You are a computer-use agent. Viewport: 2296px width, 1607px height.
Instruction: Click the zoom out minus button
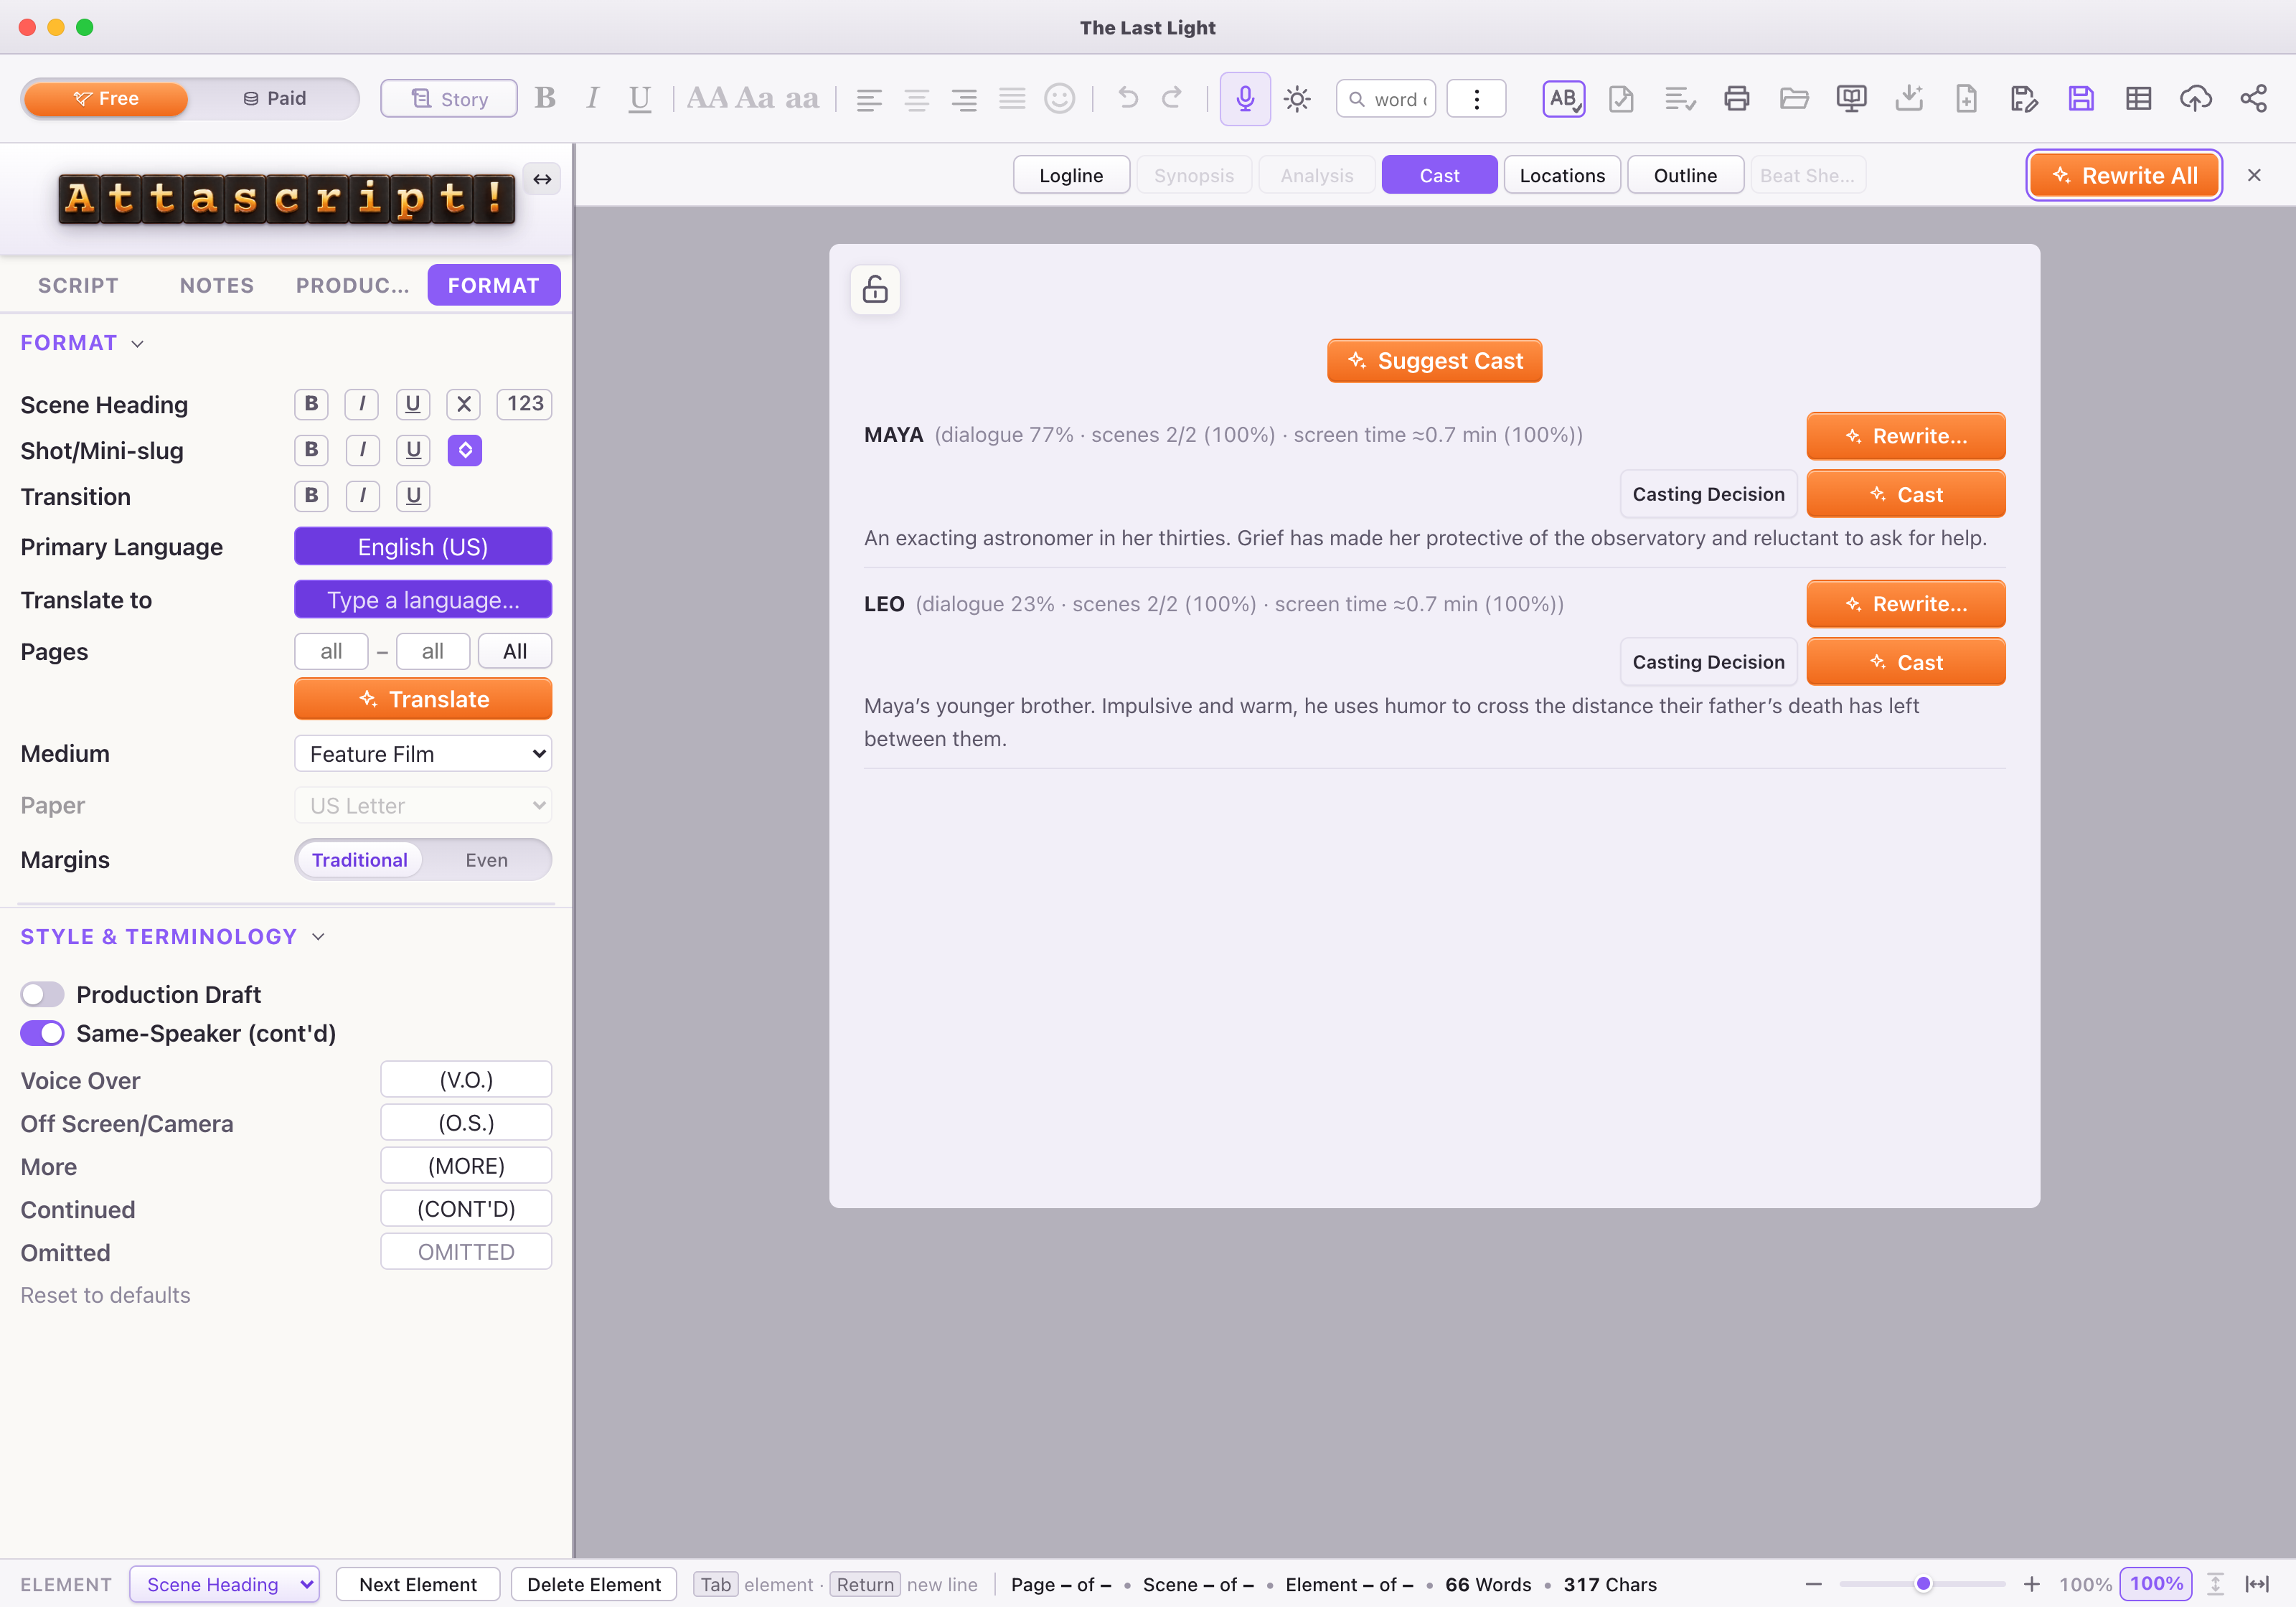(x=1813, y=1583)
